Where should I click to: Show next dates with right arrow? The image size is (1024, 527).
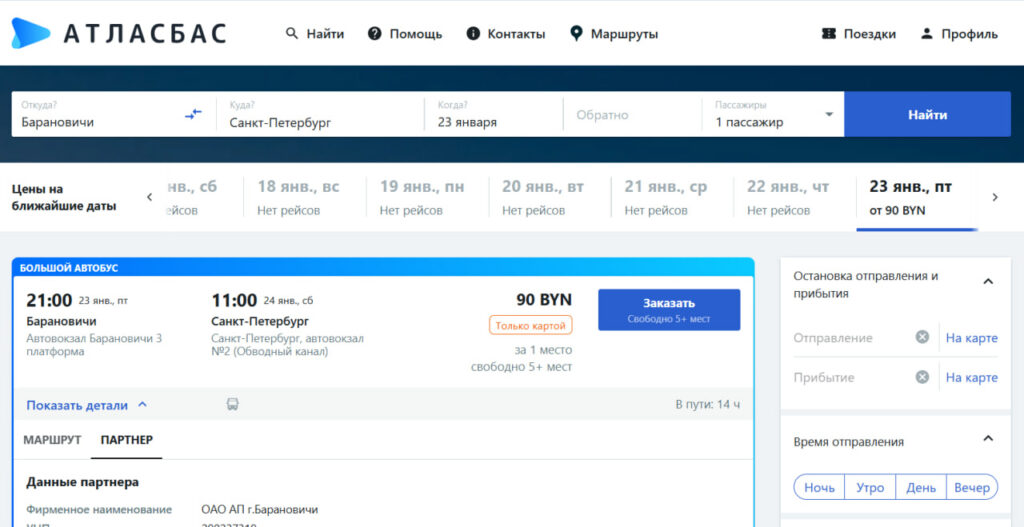click(x=995, y=197)
